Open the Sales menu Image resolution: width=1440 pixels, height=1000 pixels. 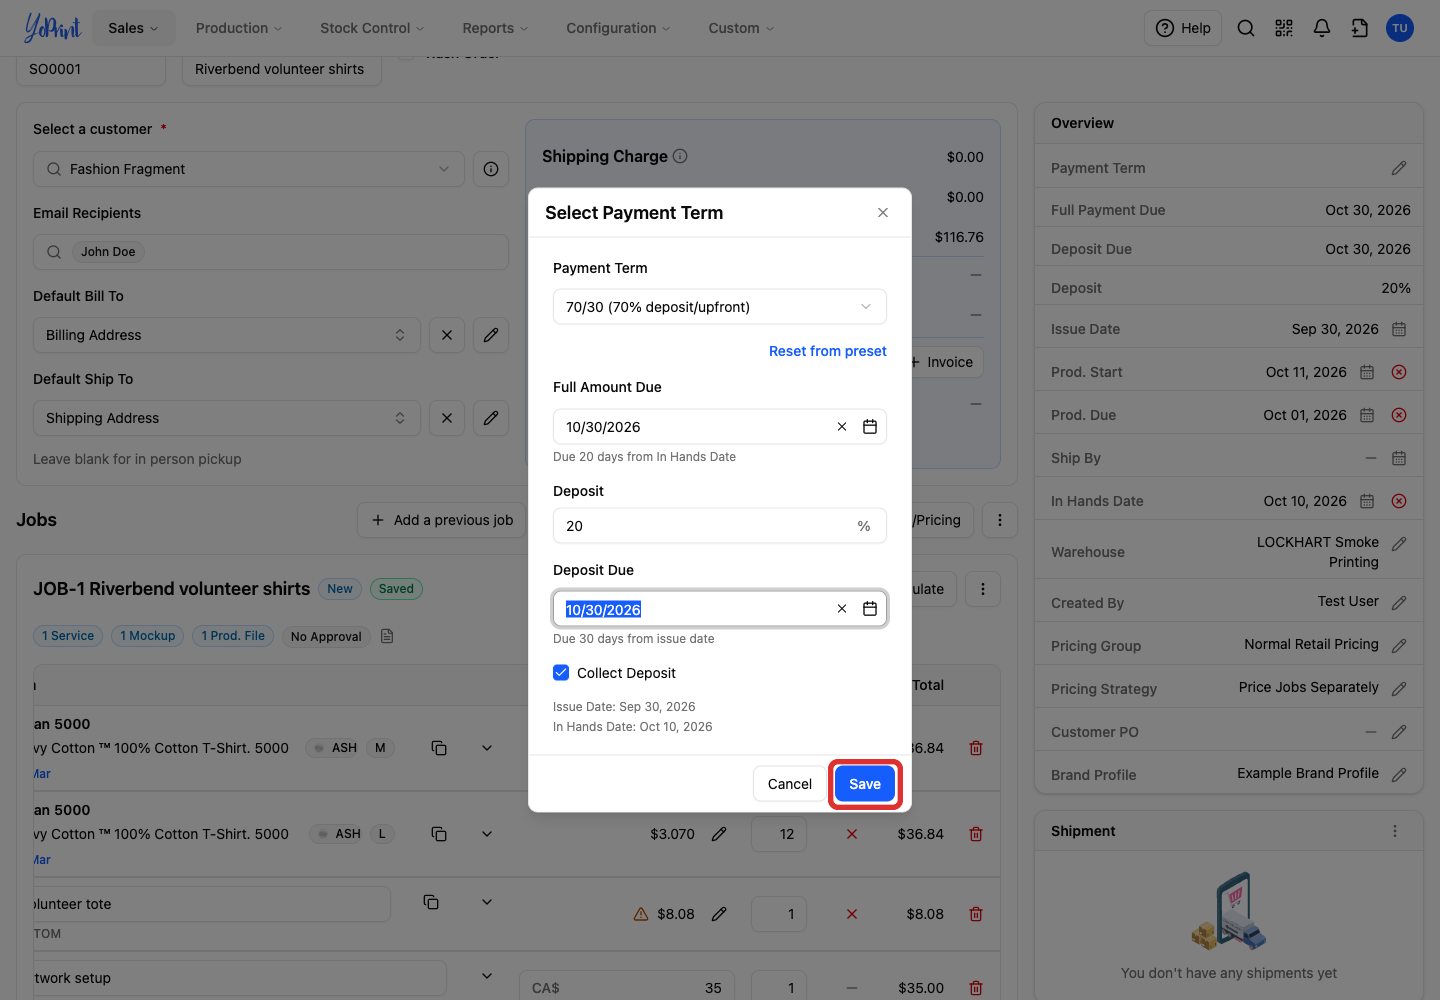133,28
